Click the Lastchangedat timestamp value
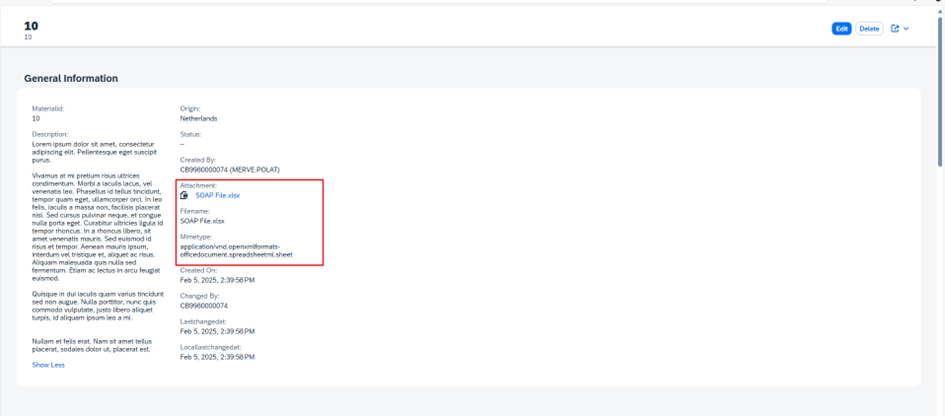The width and height of the screenshot is (945, 416). (217, 331)
